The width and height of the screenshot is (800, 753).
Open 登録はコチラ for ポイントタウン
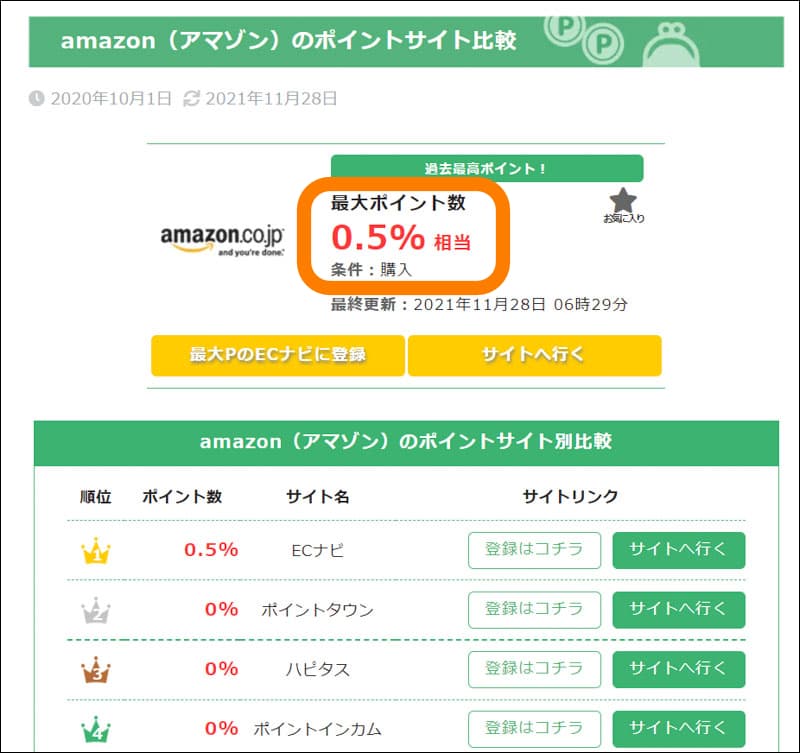click(534, 610)
